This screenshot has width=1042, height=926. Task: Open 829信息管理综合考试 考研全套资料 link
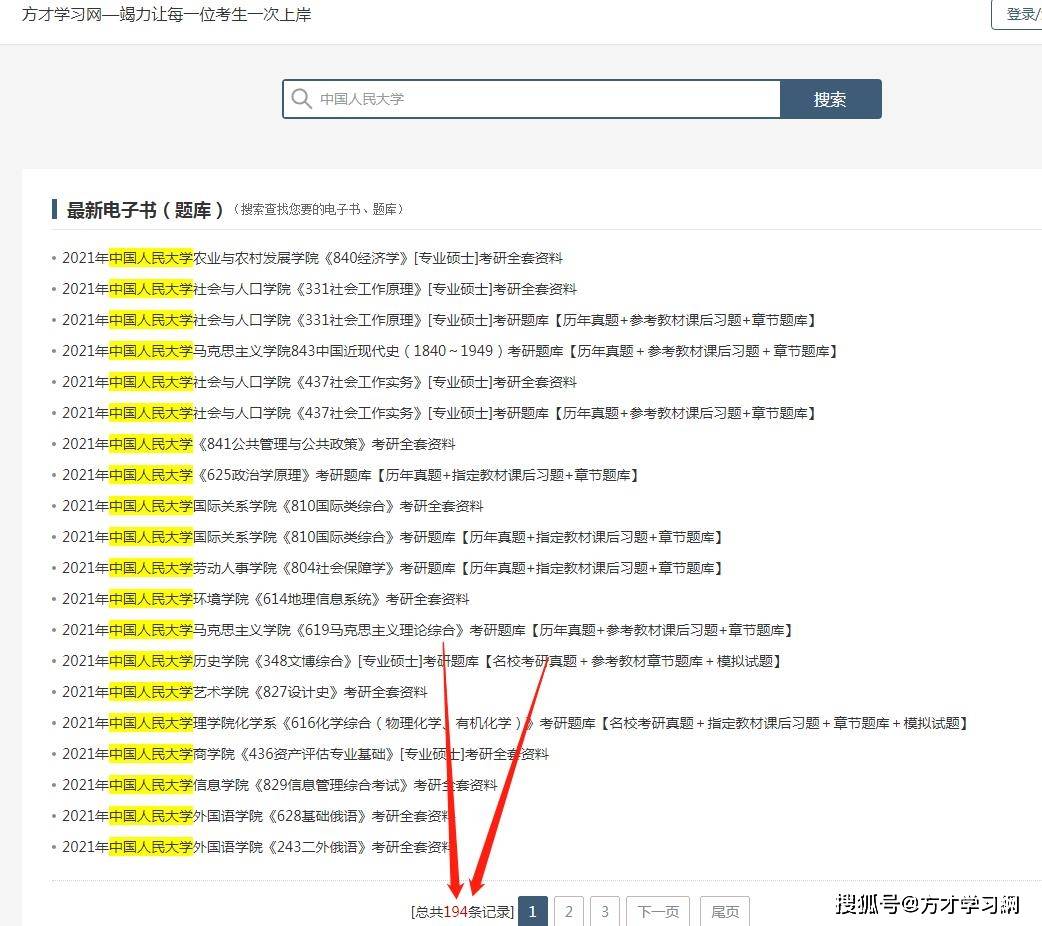coord(280,785)
